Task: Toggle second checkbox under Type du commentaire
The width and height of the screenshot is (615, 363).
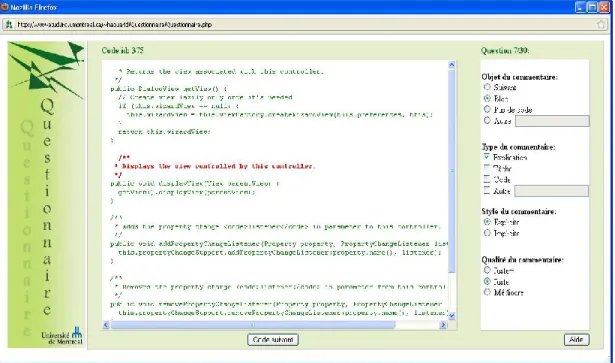Action: click(x=487, y=168)
